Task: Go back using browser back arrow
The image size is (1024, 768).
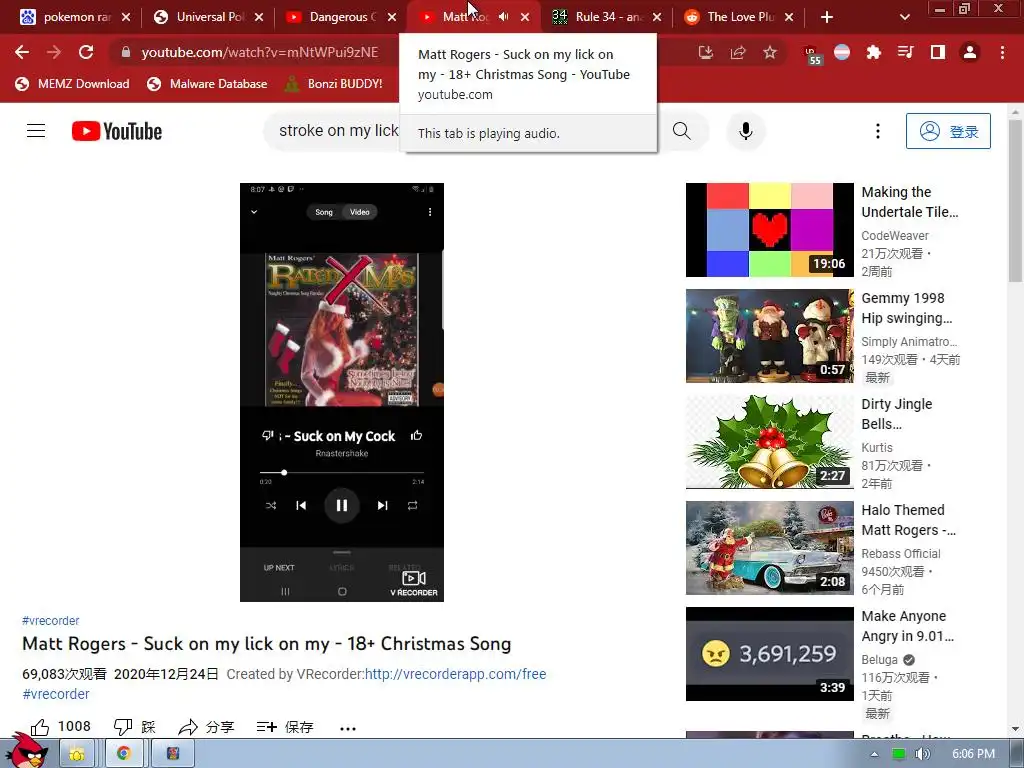Action: [x=22, y=52]
